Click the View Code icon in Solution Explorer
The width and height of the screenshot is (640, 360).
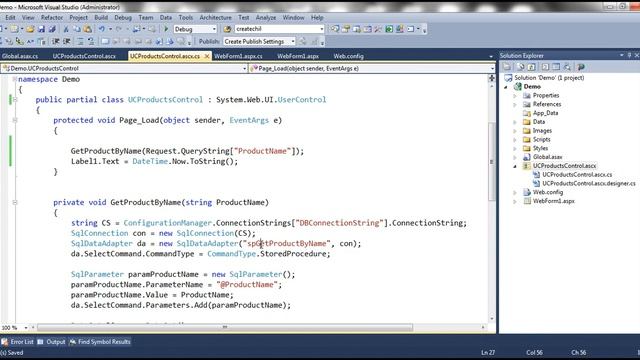point(545,67)
